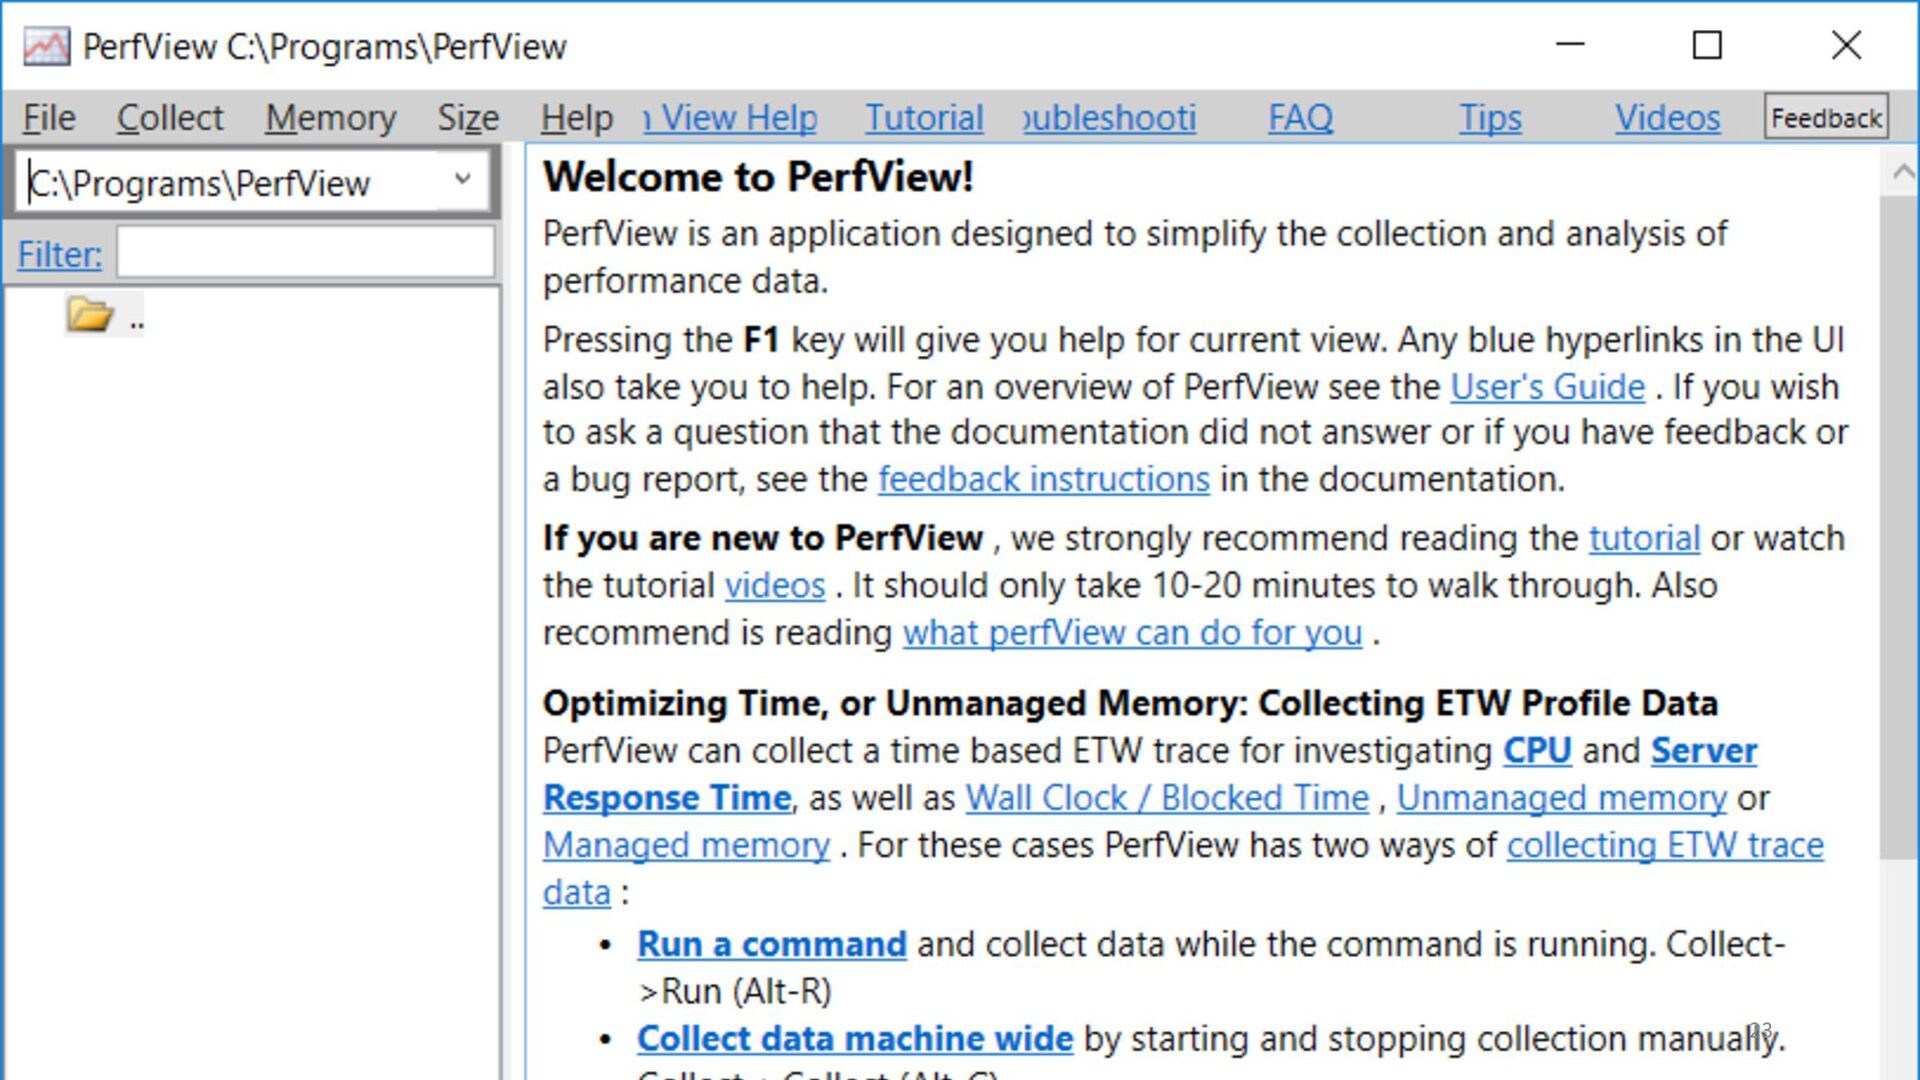Image resolution: width=1920 pixels, height=1080 pixels.
Task: Open the parent folder icon in tree
Action: click(89, 315)
